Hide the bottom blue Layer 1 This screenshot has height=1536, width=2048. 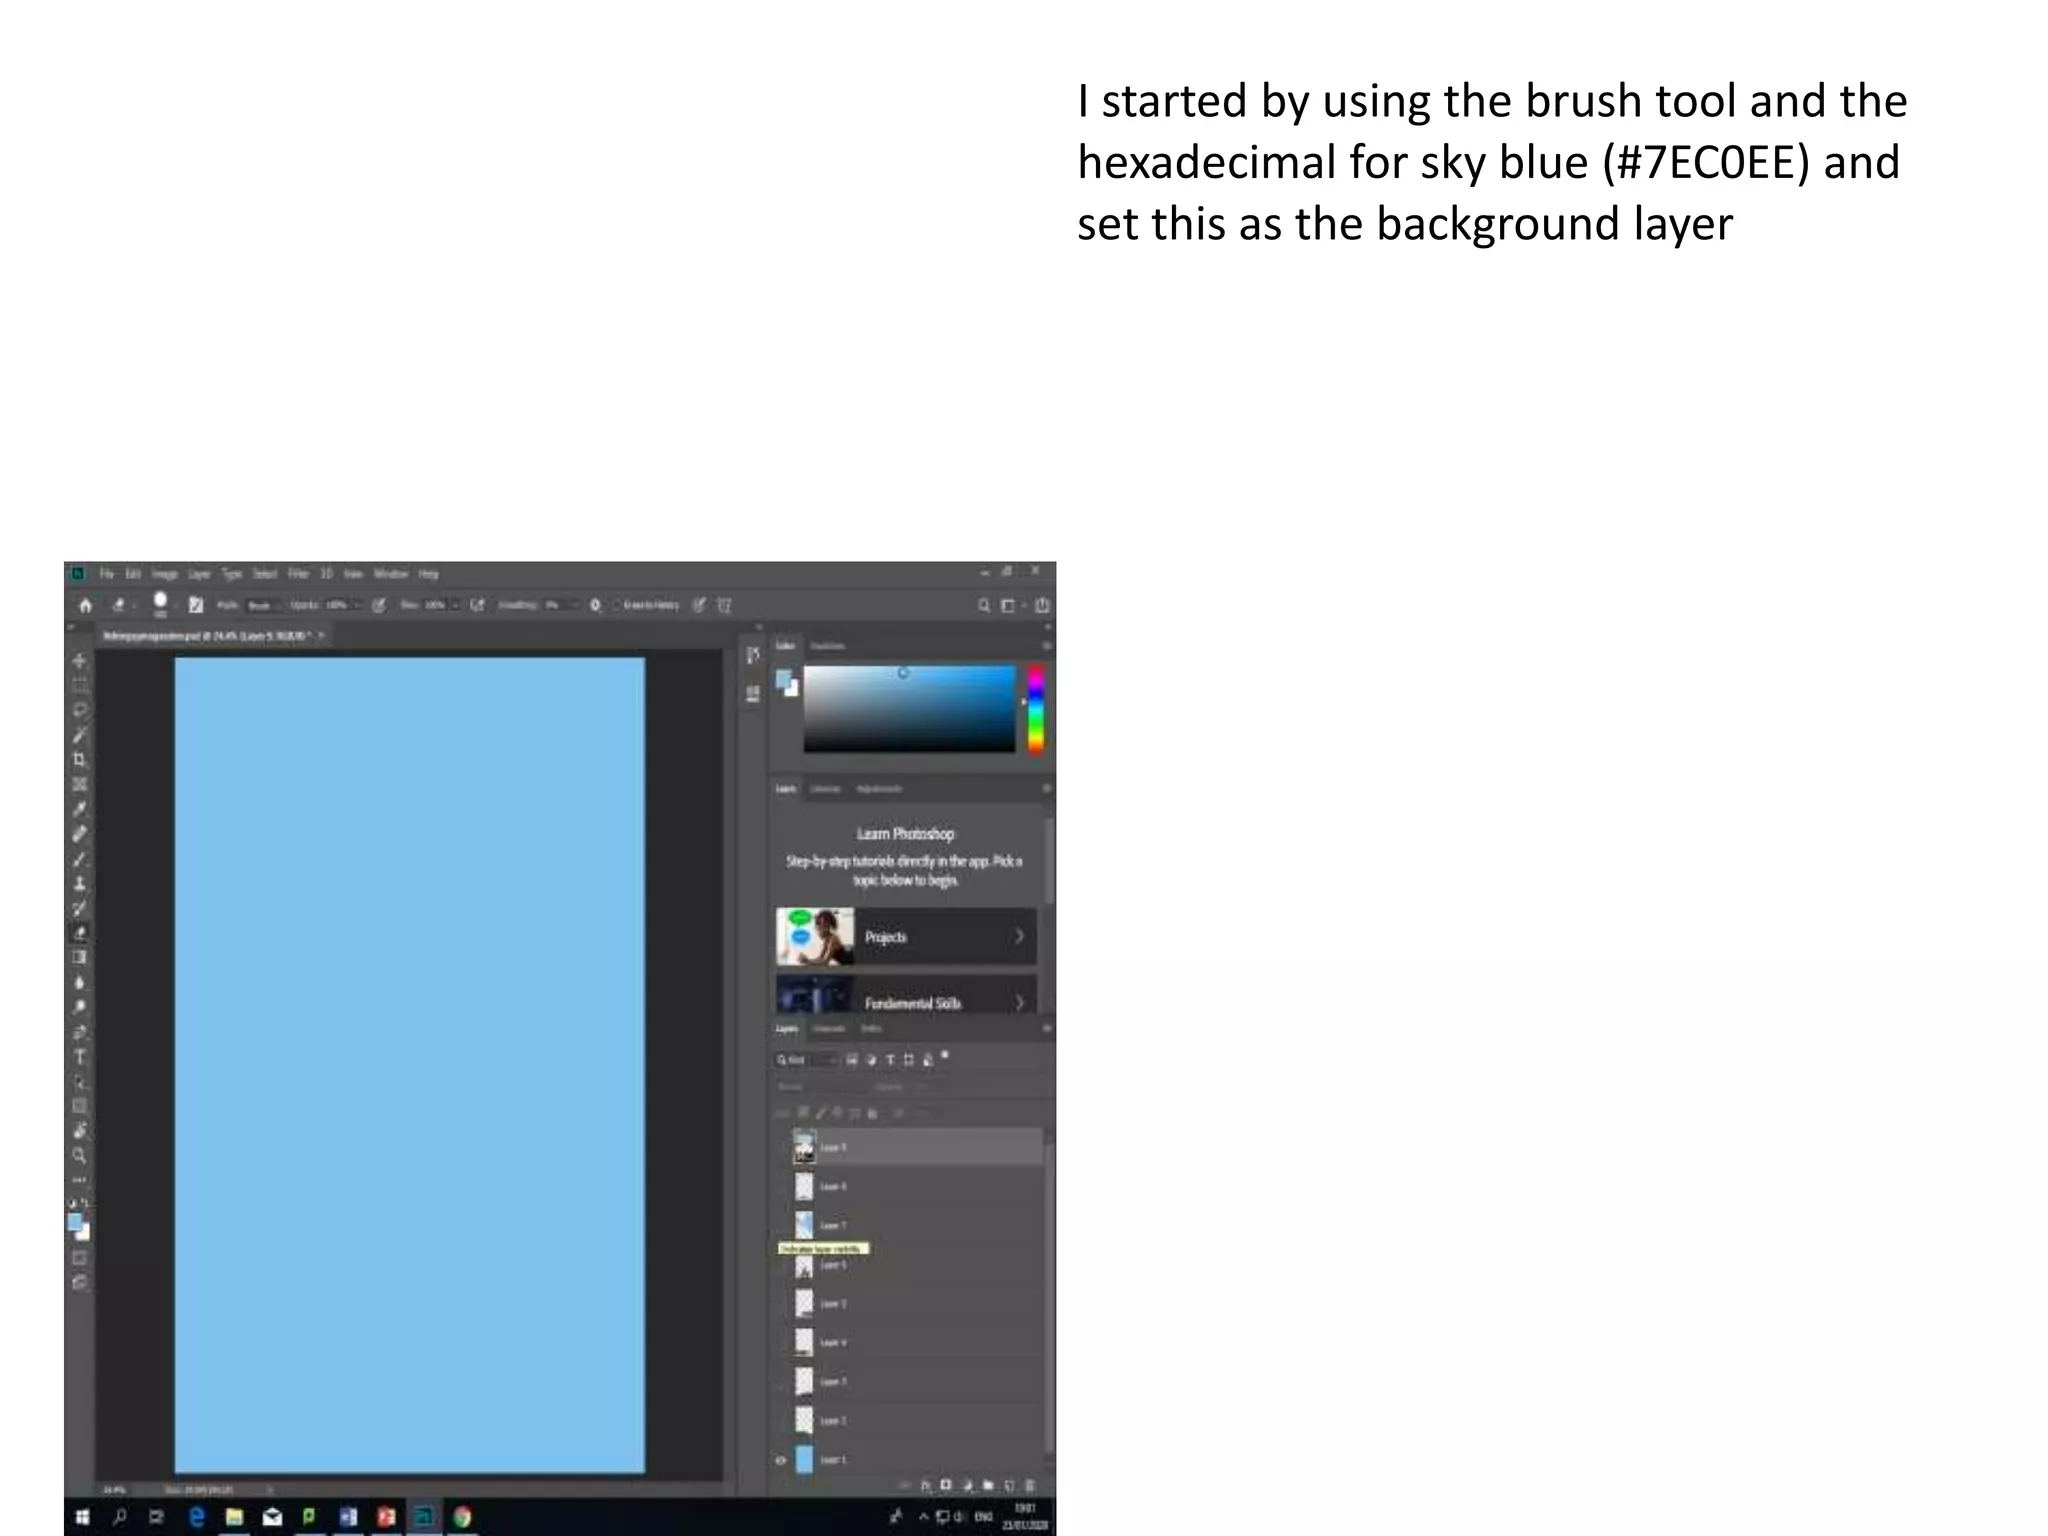point(782,1460)
